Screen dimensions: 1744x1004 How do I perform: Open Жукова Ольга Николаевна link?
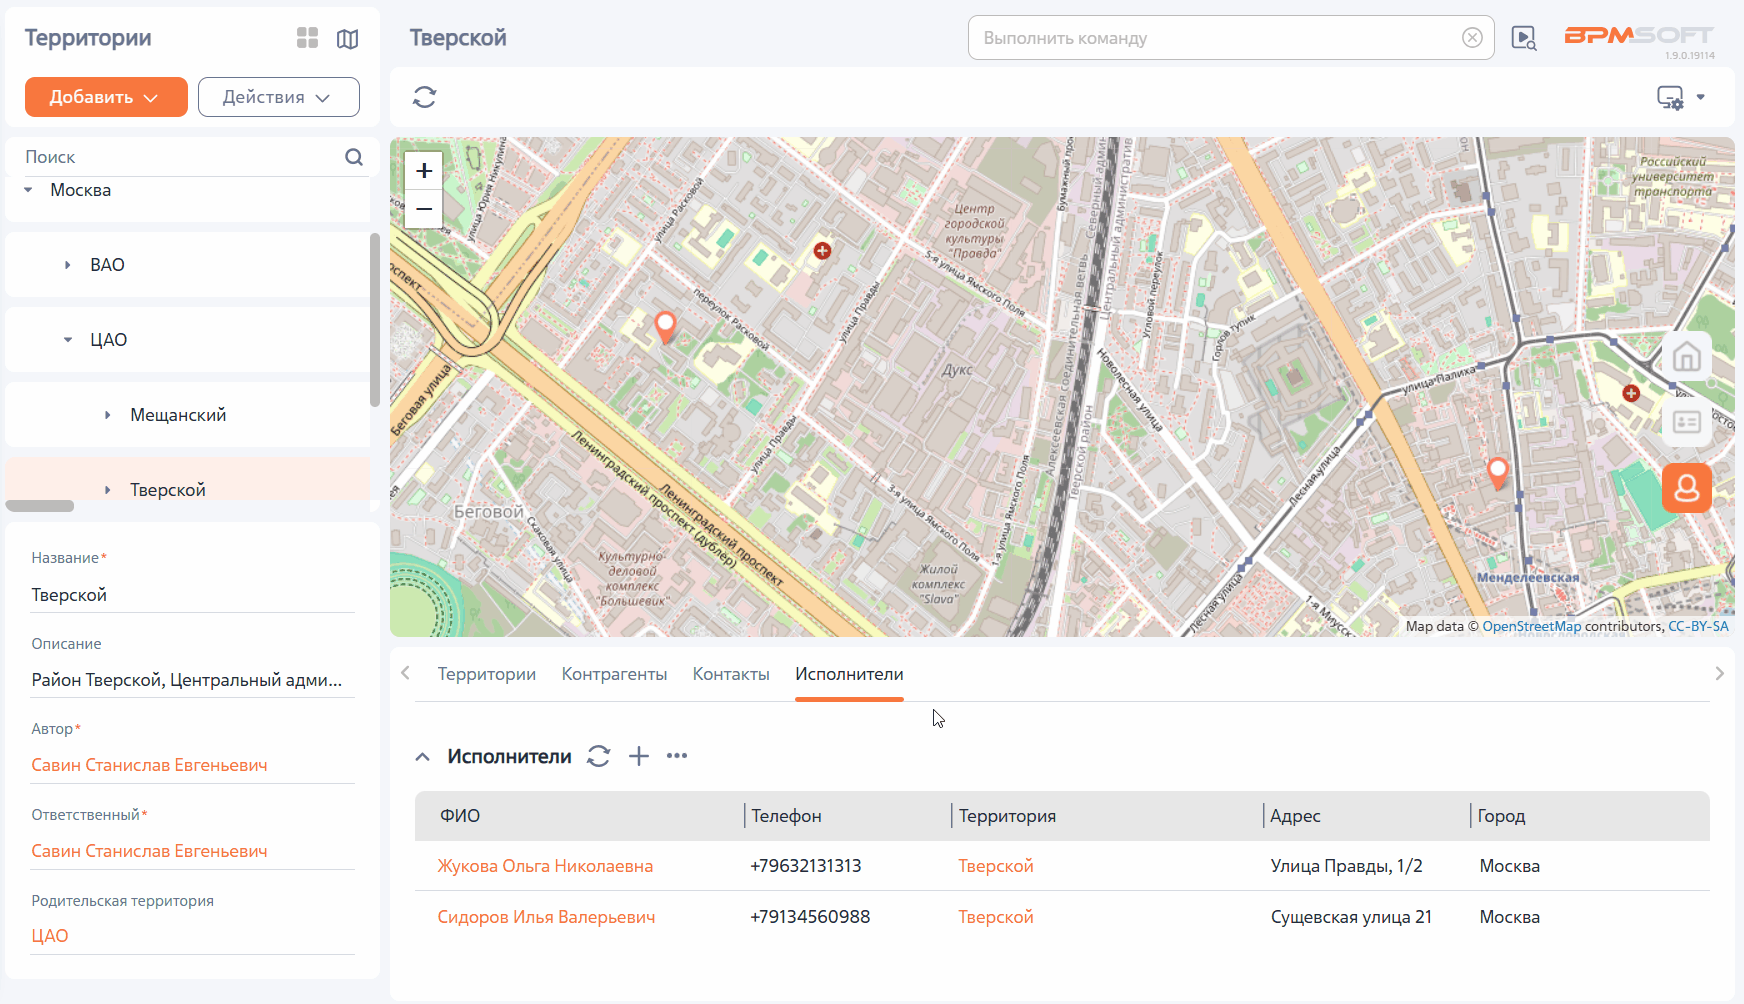545,866
